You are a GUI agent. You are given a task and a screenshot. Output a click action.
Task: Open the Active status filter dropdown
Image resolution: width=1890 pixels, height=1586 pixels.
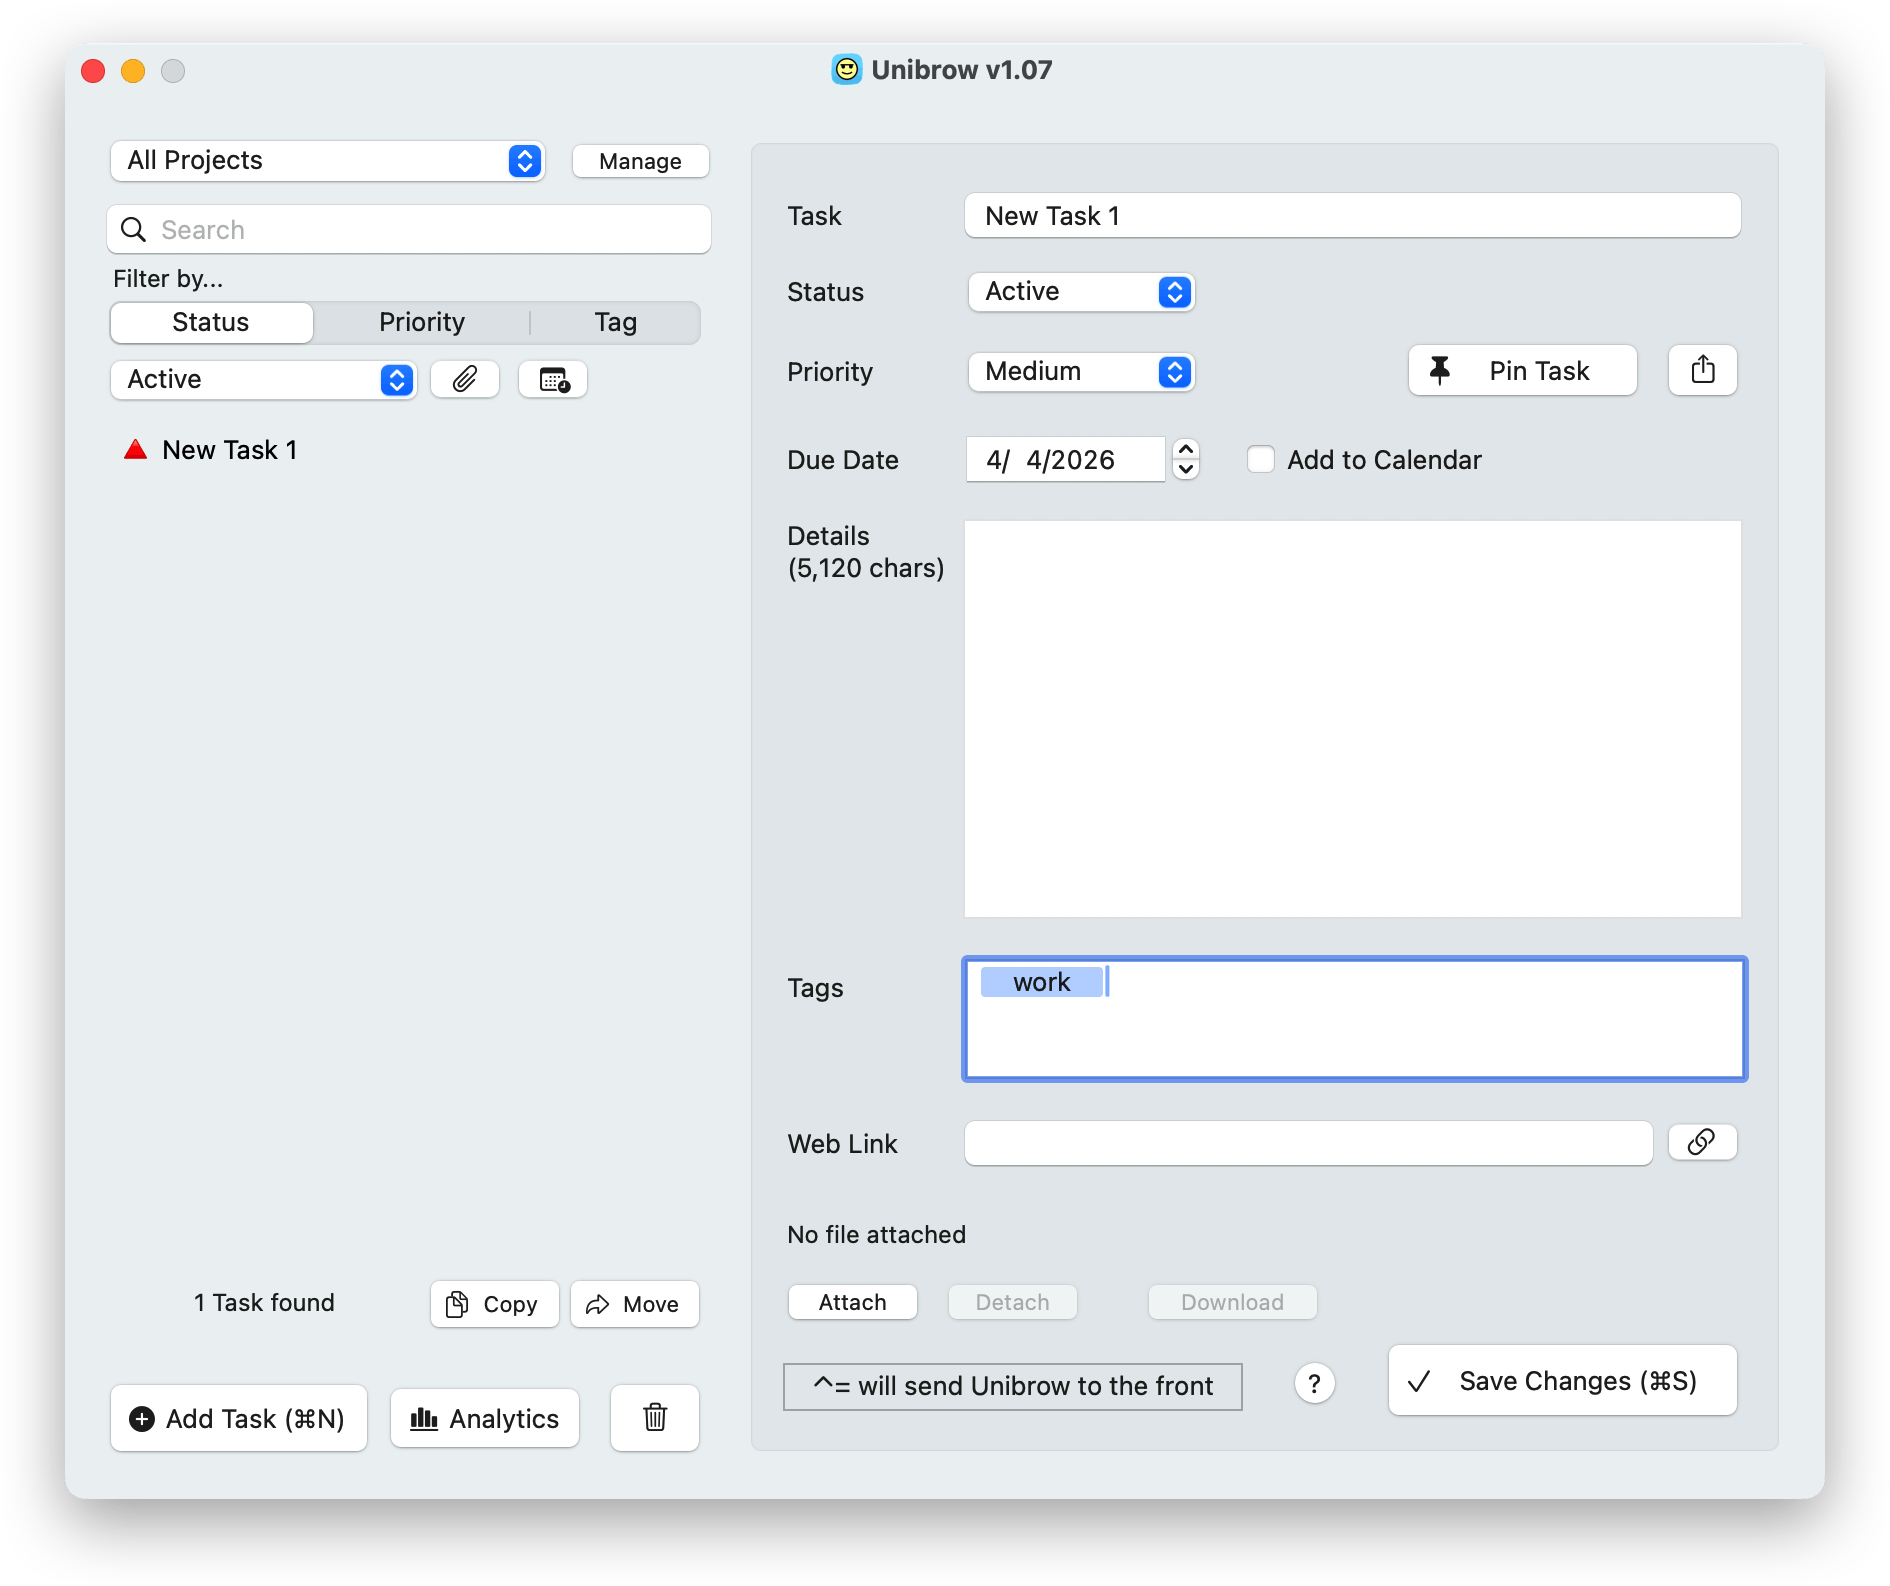coord(264,379)
